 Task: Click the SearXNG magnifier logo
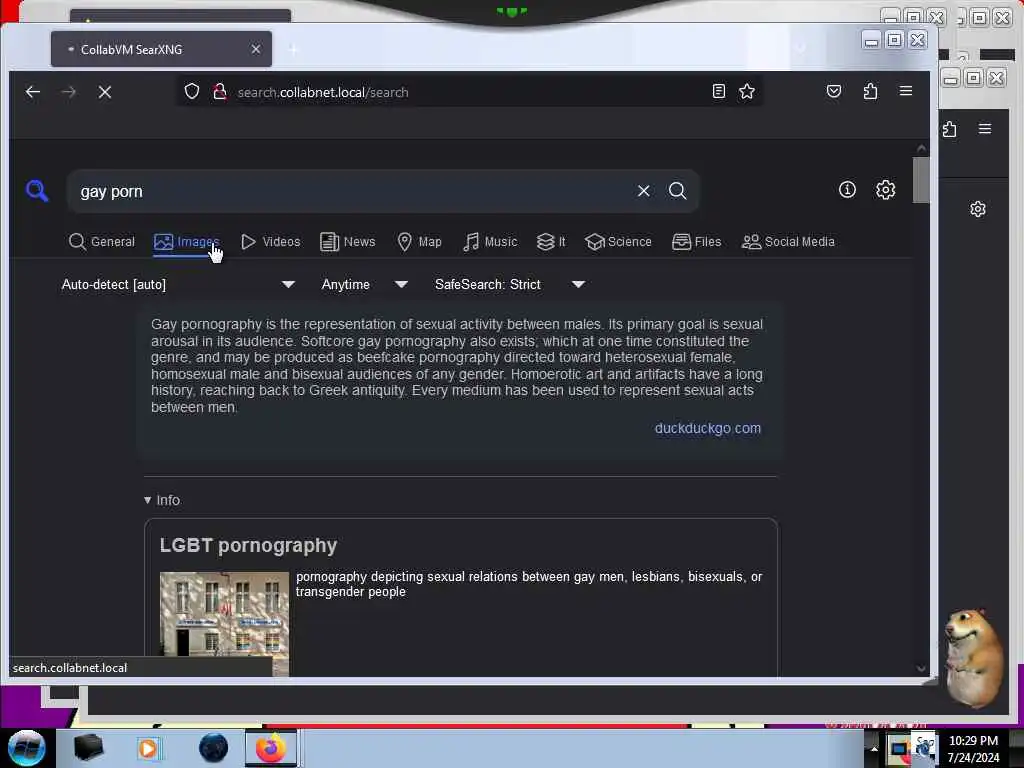coord(37,191)
